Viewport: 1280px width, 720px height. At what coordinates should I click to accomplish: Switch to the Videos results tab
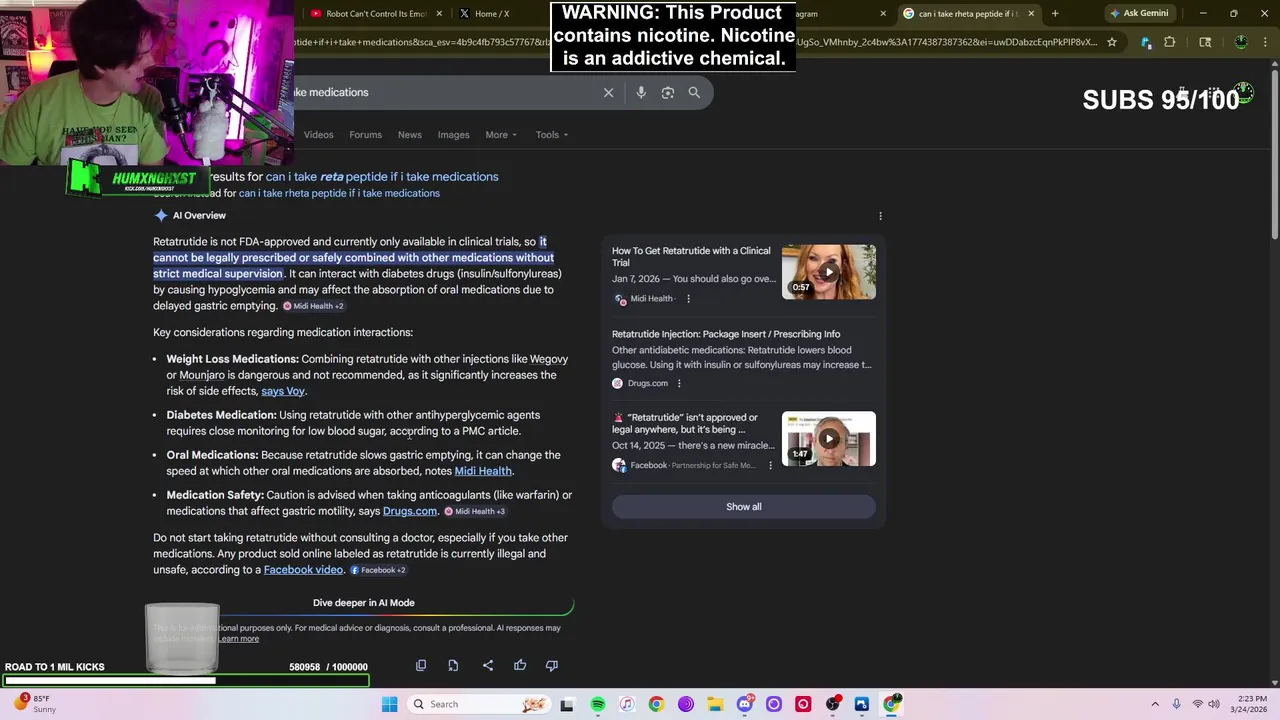tap(318, 135)
